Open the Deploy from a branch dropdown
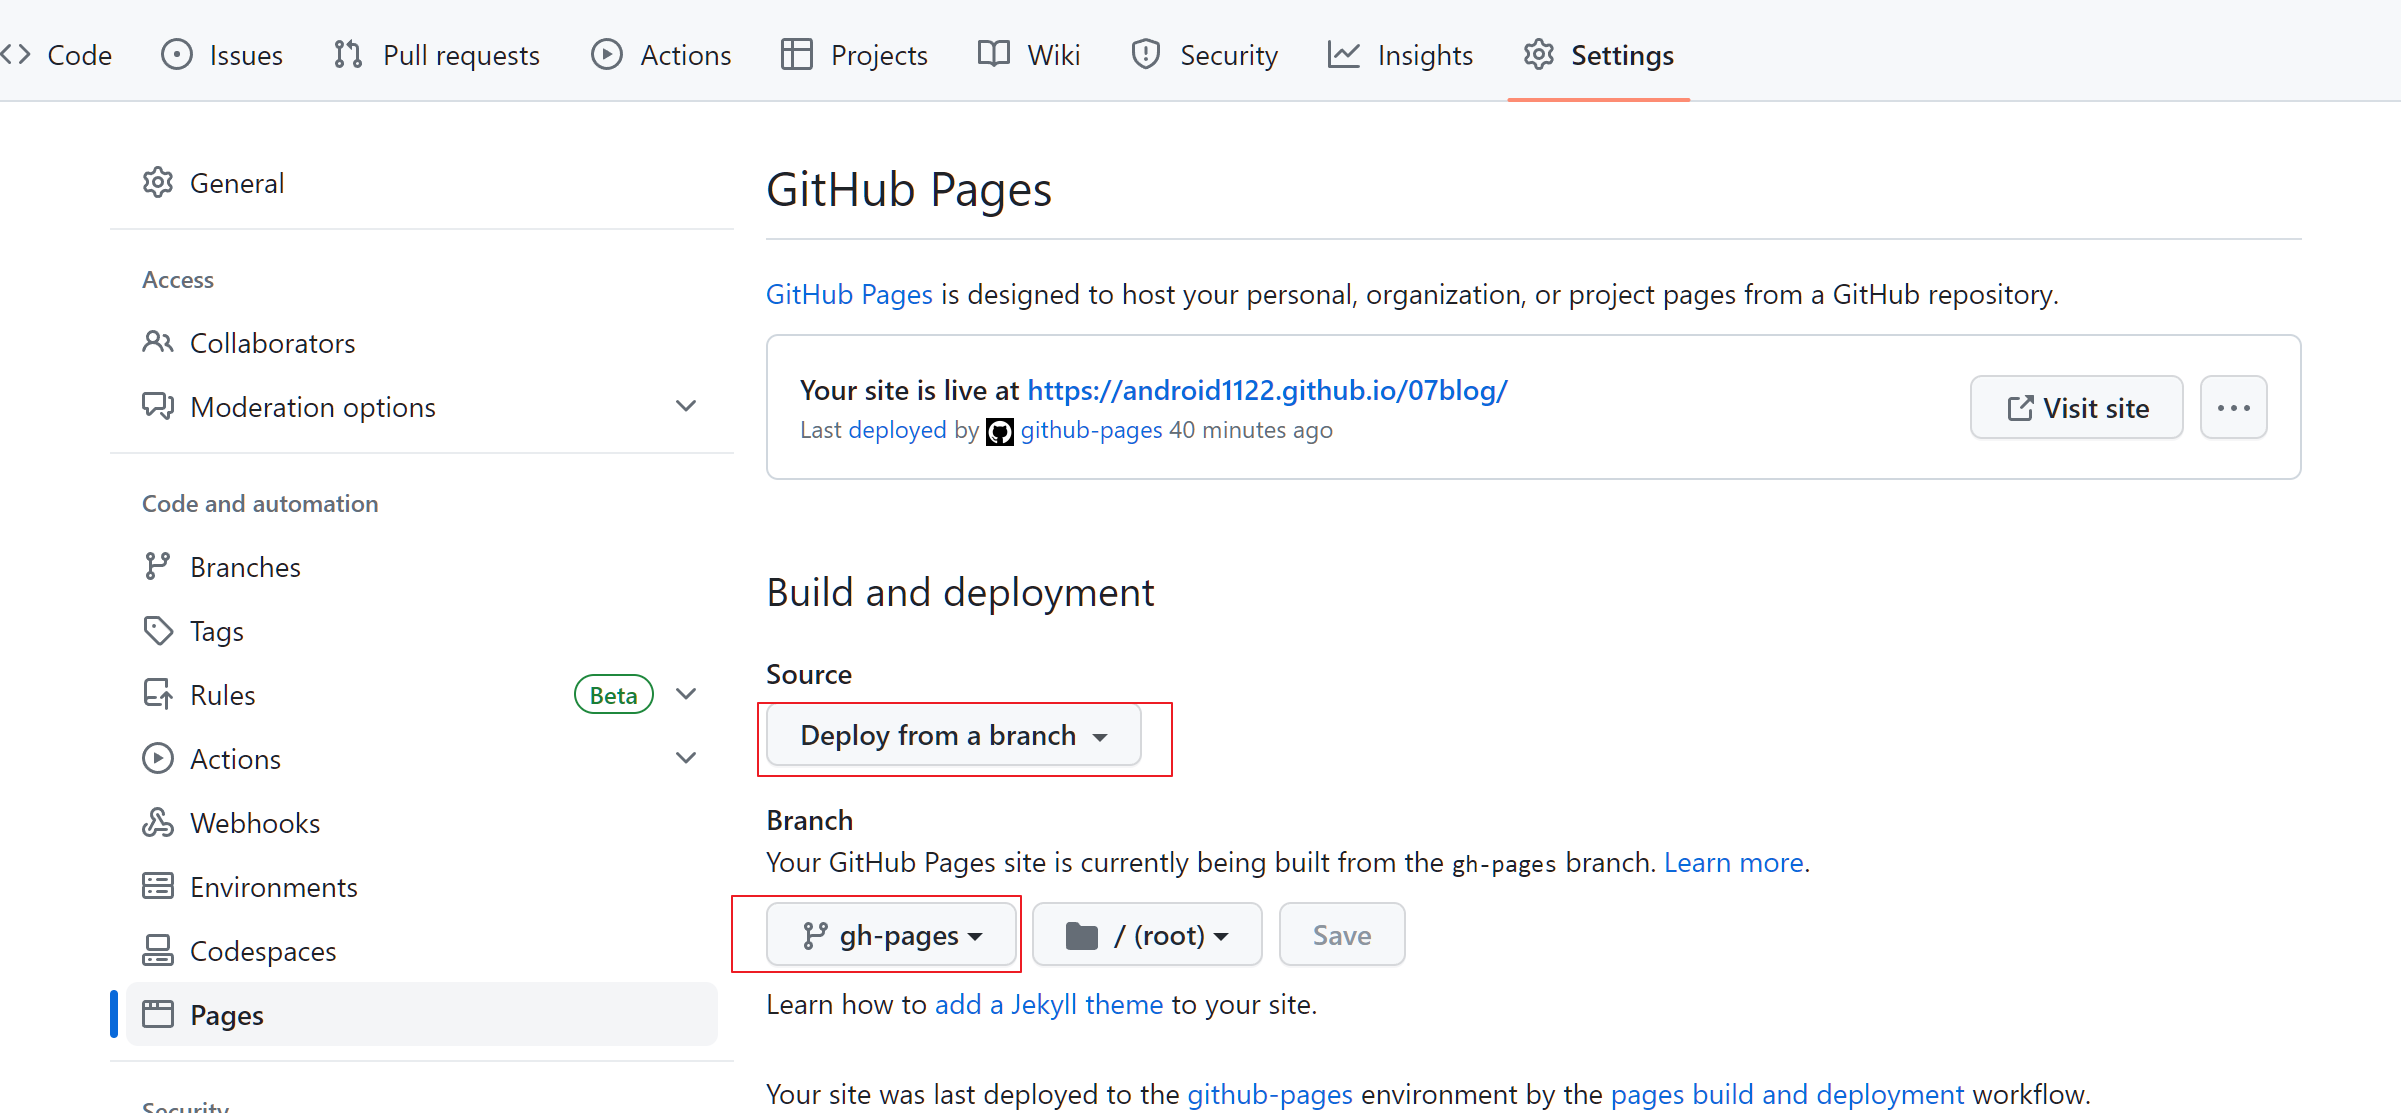Screen dimensions: 2401x1113 953,736
